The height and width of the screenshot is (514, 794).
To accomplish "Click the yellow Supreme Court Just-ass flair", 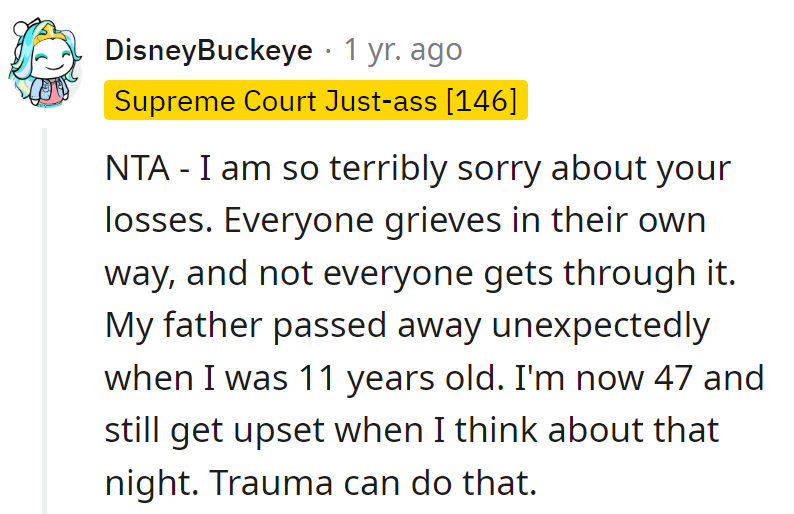I will (315, 101).
